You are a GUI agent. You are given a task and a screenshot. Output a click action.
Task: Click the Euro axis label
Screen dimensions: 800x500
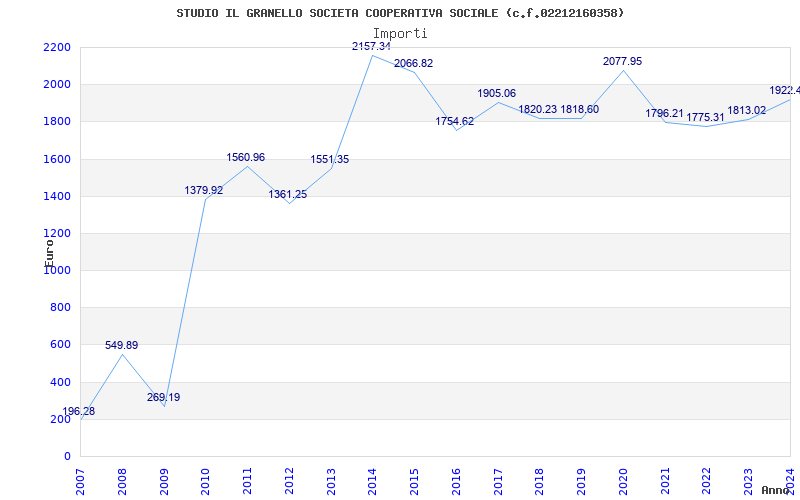pos(49,253)
